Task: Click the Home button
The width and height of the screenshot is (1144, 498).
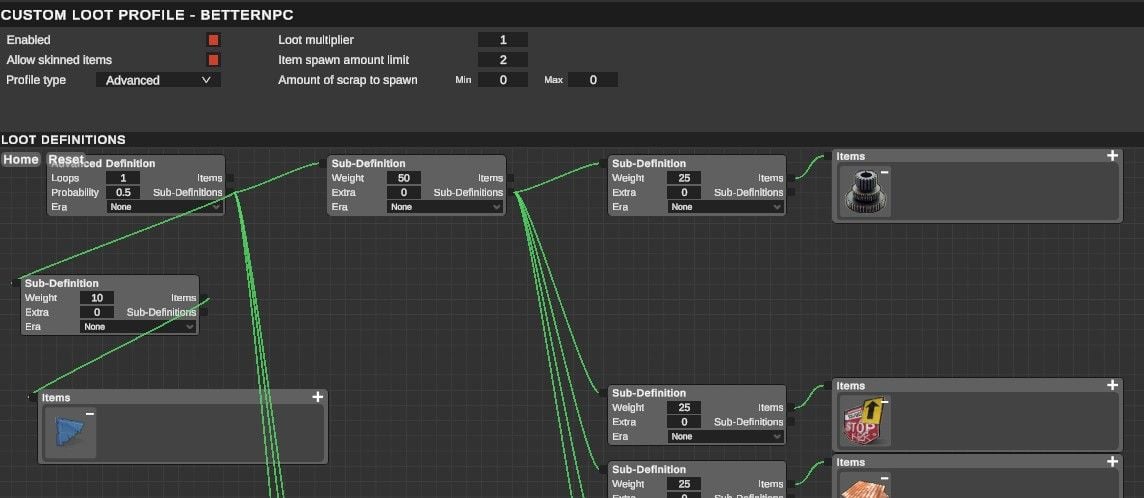Action: (21, 160)
